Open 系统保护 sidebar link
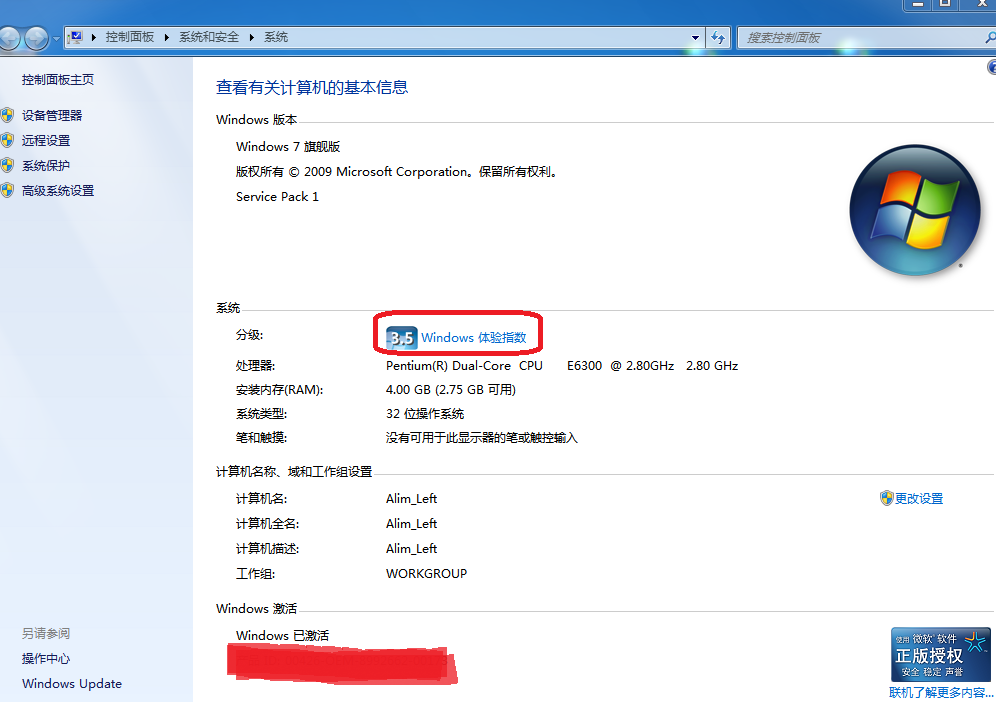This screenshot has height=702, width=996. (46, 166)
